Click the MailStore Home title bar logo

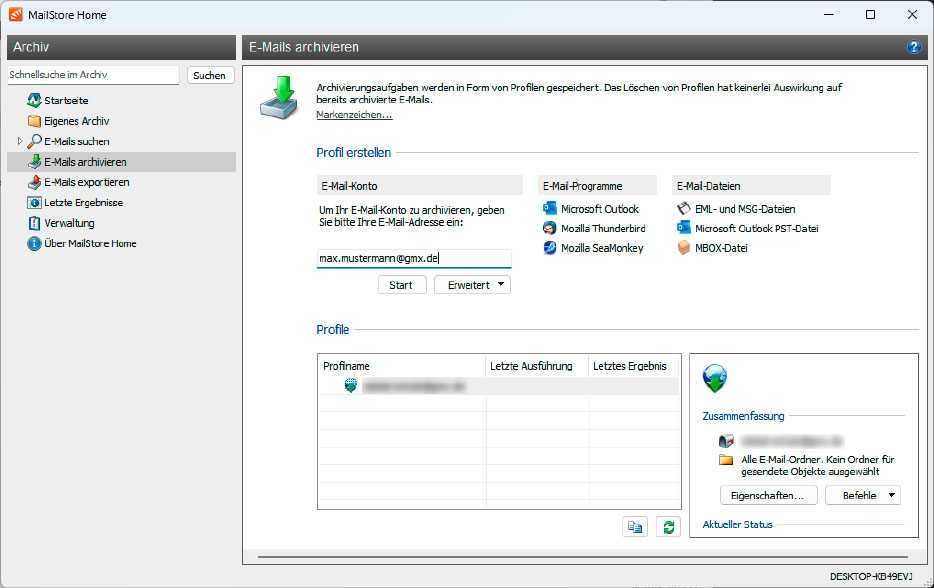pyautogui.click(x=15, y=14)
